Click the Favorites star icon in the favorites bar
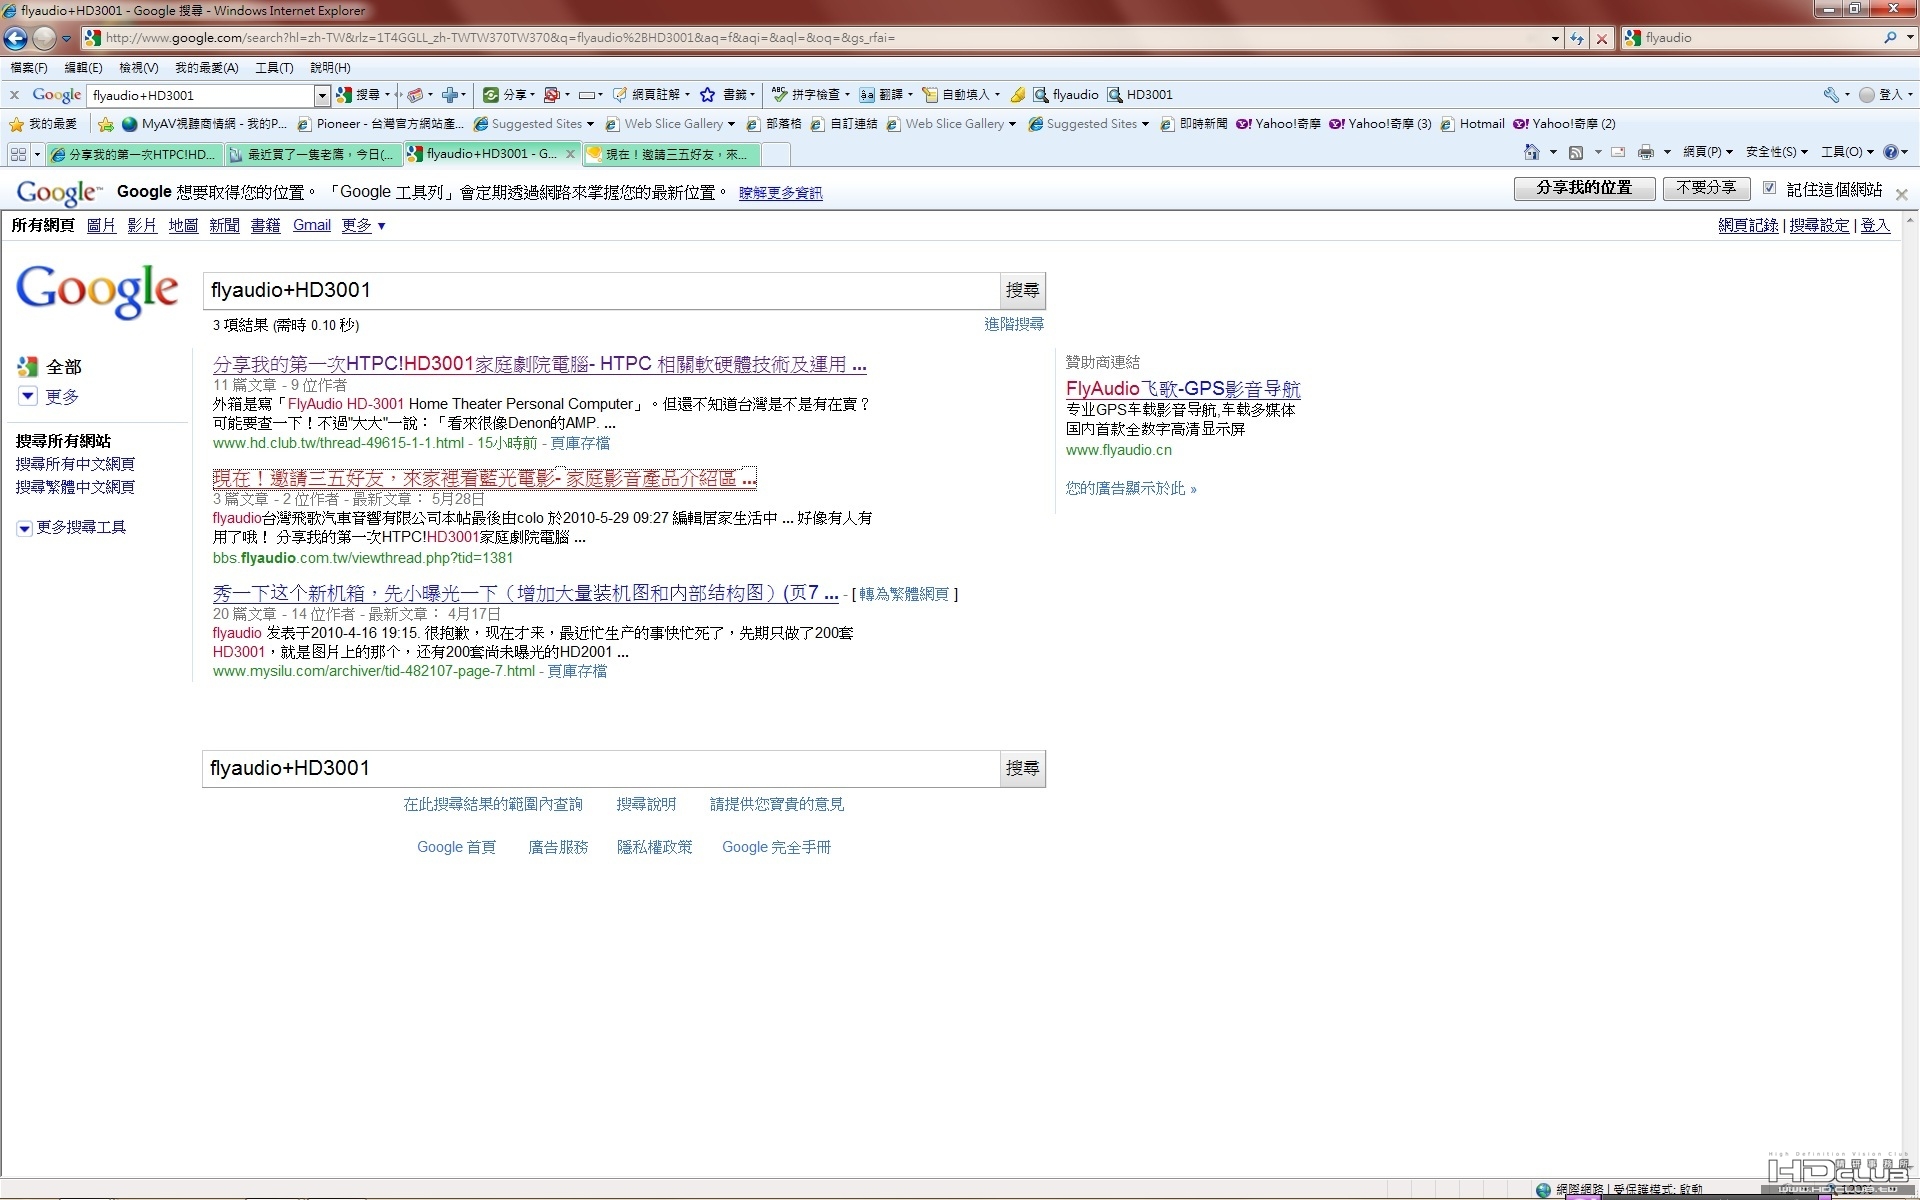The image size is (1920, 1200). point(16,124)
